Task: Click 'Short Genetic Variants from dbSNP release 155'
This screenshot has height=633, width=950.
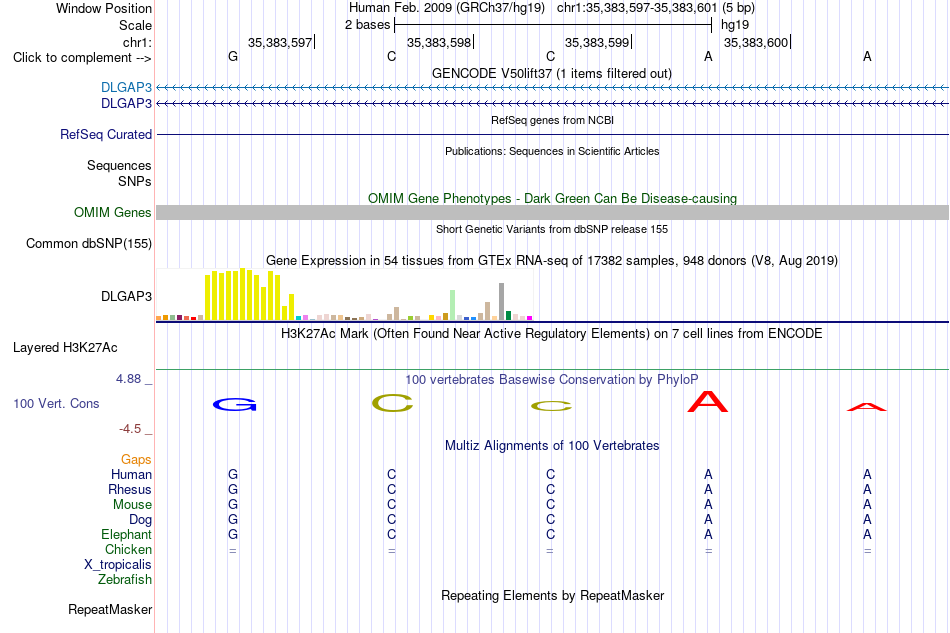Action: (x=552, y=229)
